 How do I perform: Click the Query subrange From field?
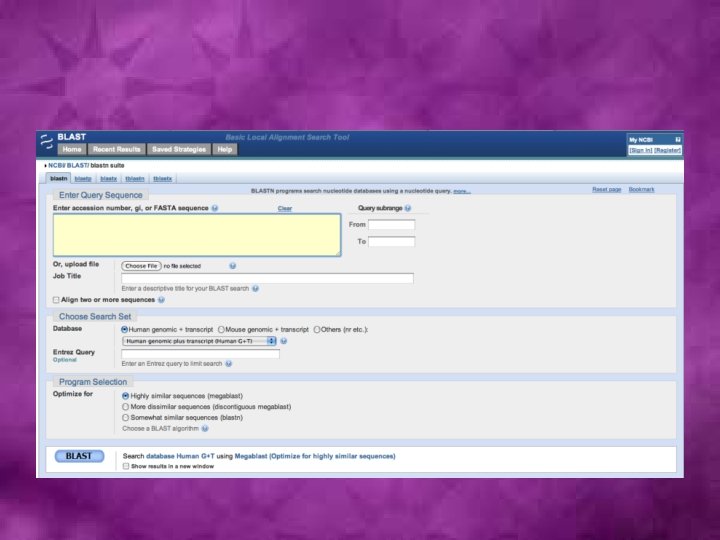(392, 225)
